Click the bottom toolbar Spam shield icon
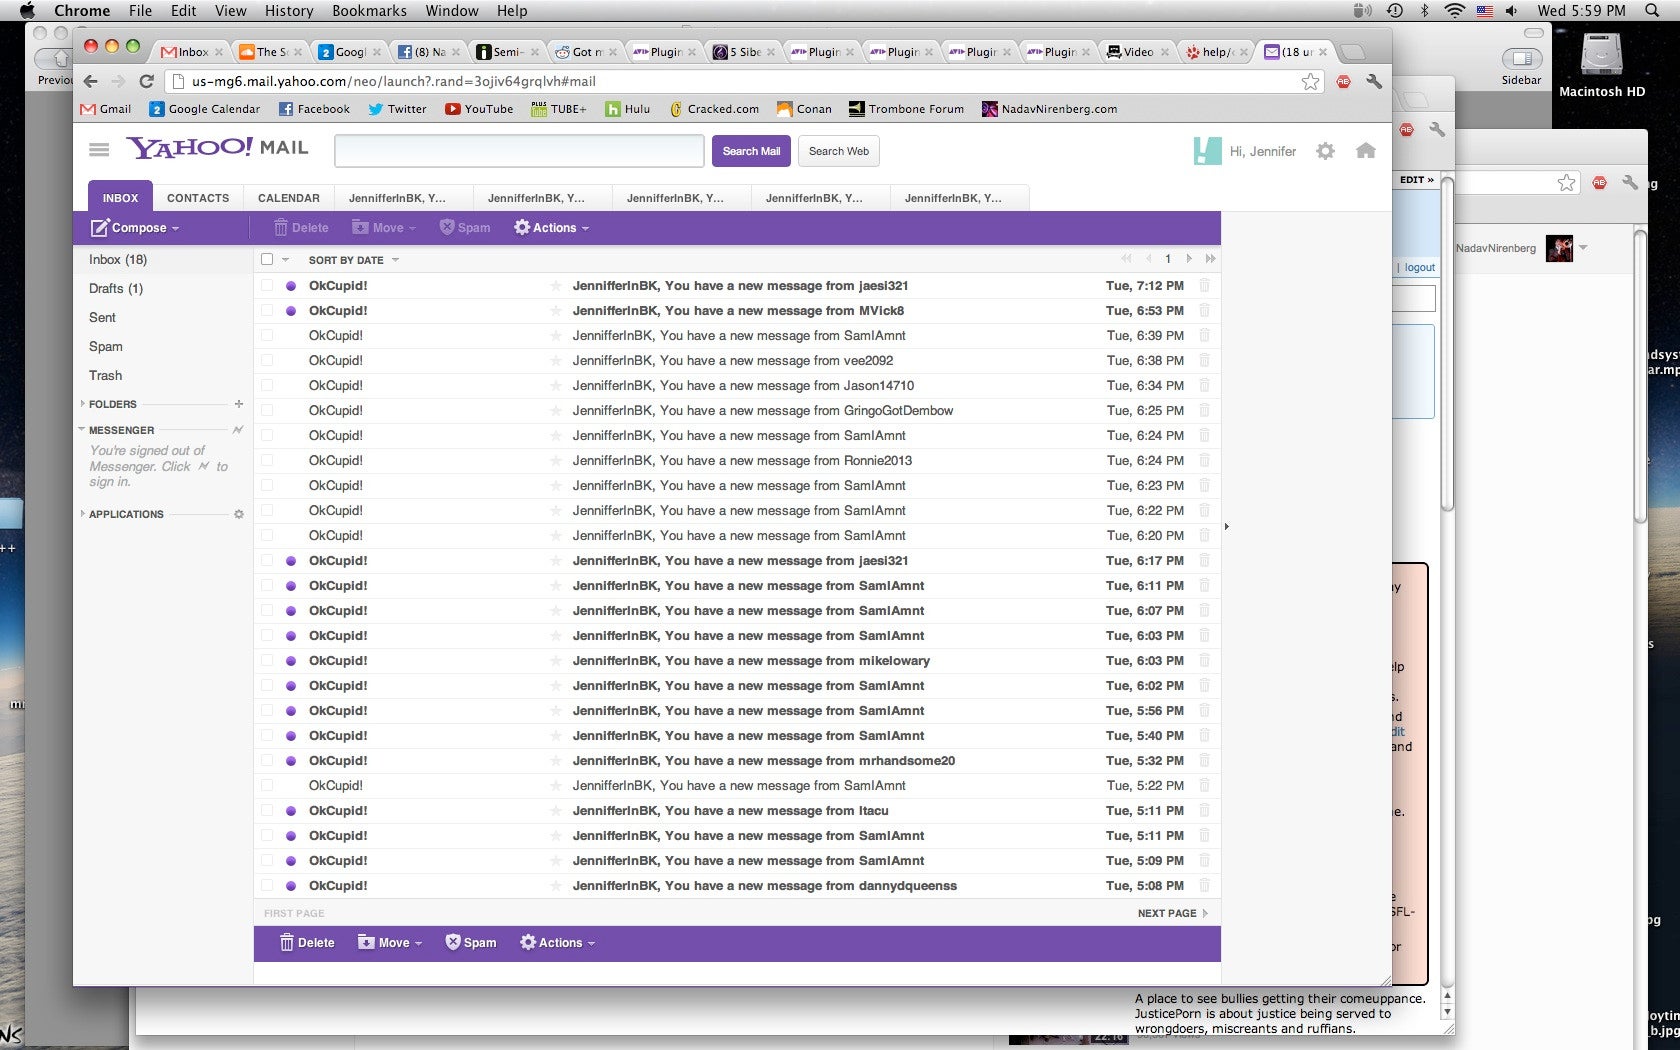This screenshot has width=1680, height=1050. click(x=452, y=942)
